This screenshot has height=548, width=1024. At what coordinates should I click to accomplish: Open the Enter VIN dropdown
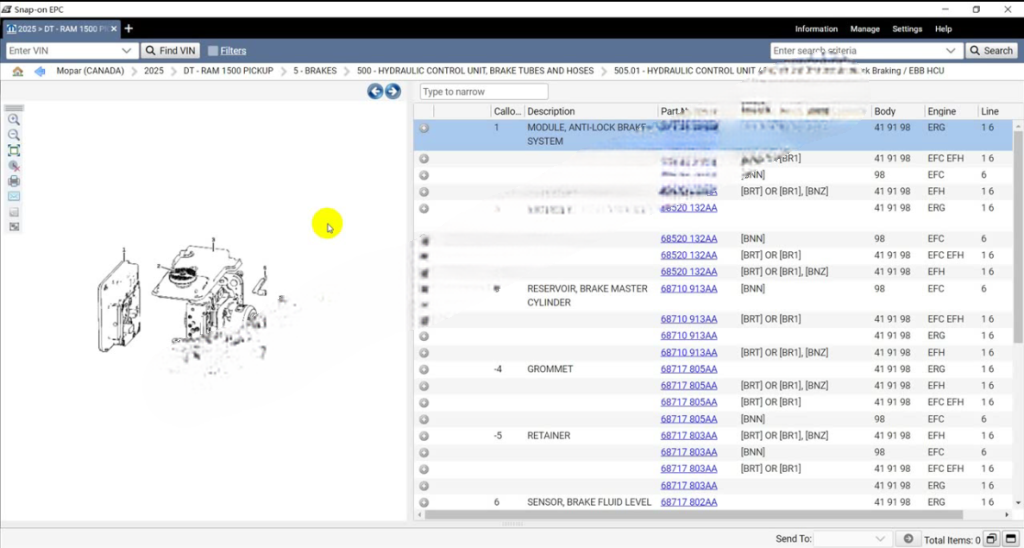click(x=127, y=50)
